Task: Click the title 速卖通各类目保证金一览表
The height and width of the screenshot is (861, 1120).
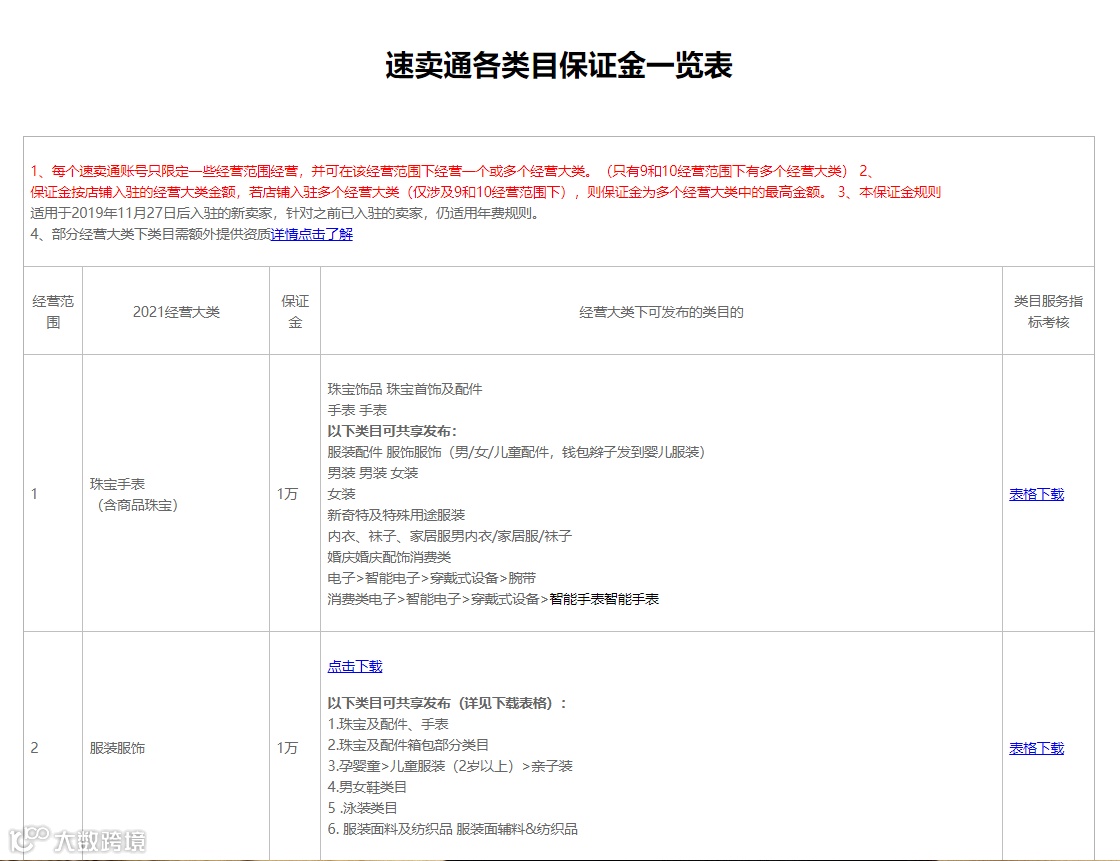Action: [559, 66]
